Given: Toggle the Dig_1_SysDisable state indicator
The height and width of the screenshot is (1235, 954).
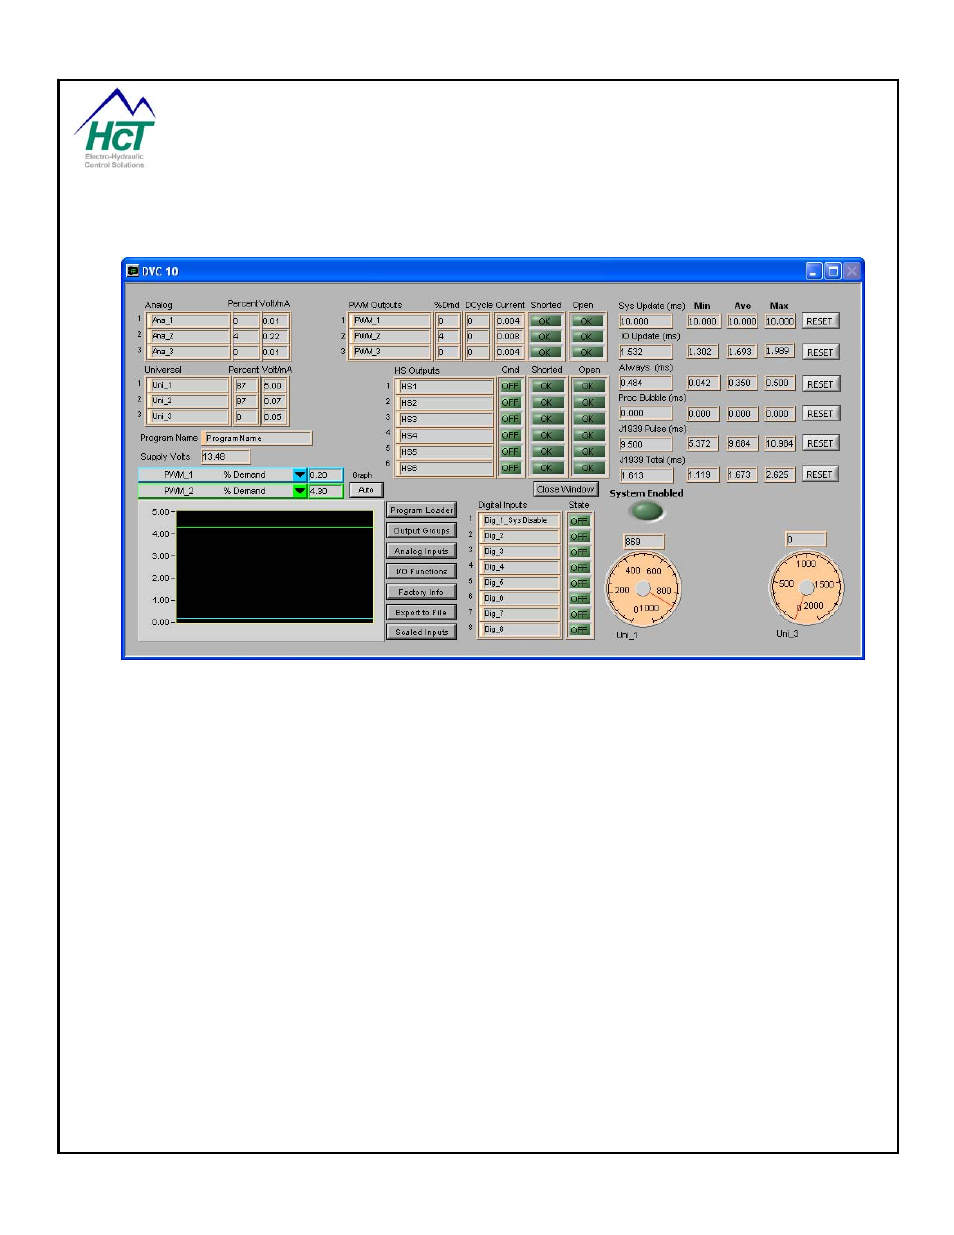Looking at the screenshot, I should point(579,521).
